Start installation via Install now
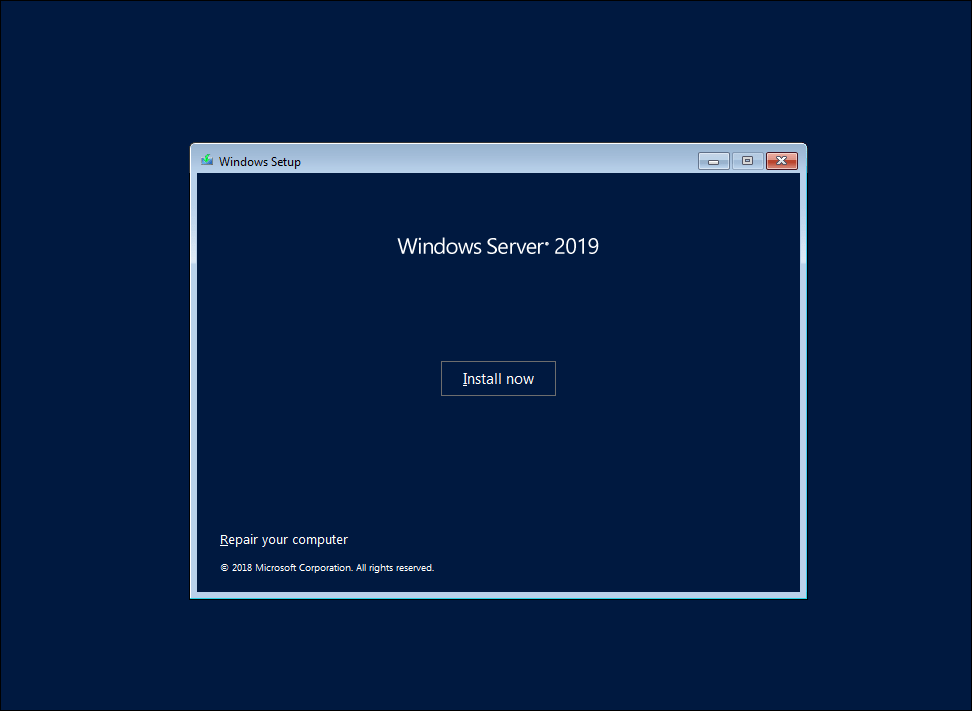This screenshot has width=972, height=711. tap(498, 378)
